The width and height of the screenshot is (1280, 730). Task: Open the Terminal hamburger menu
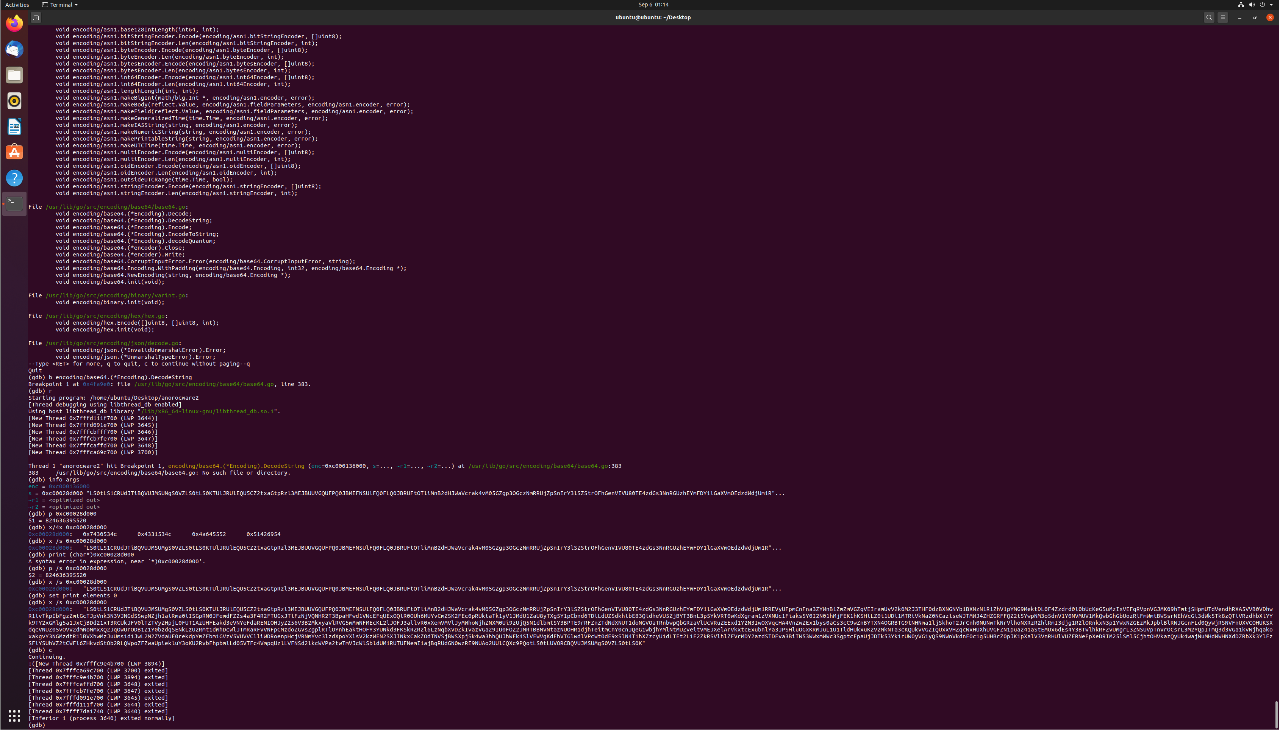tap(1223, 17)
